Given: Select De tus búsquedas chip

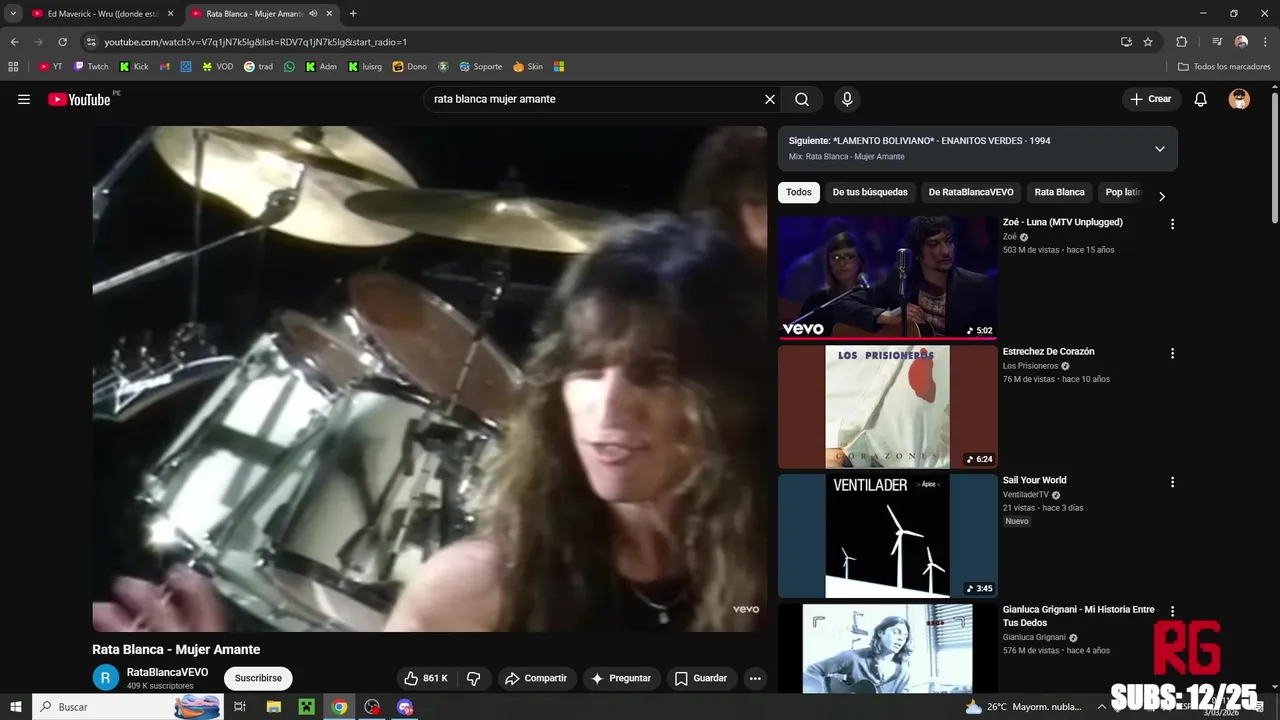Looking at the screenshot, I should (x=870, y=192).
